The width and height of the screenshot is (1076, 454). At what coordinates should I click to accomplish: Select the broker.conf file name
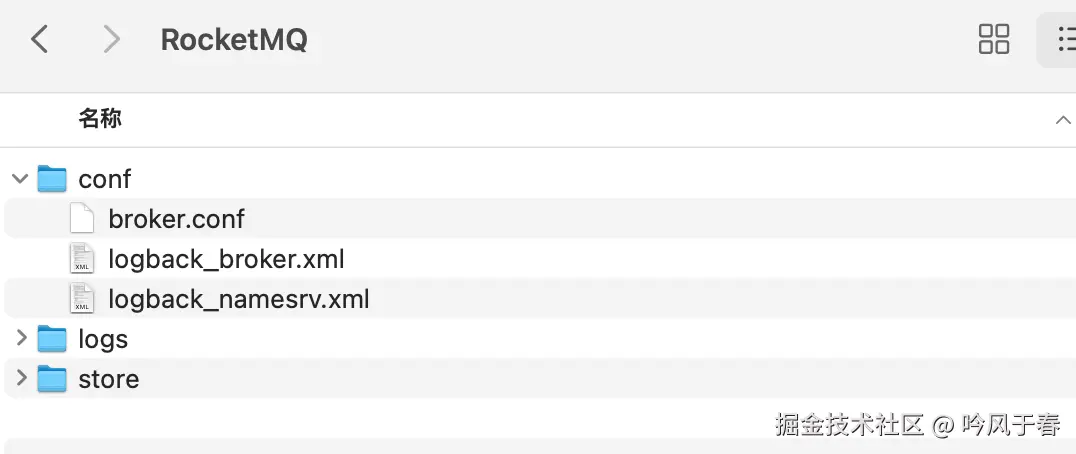[x=176, y=219]
